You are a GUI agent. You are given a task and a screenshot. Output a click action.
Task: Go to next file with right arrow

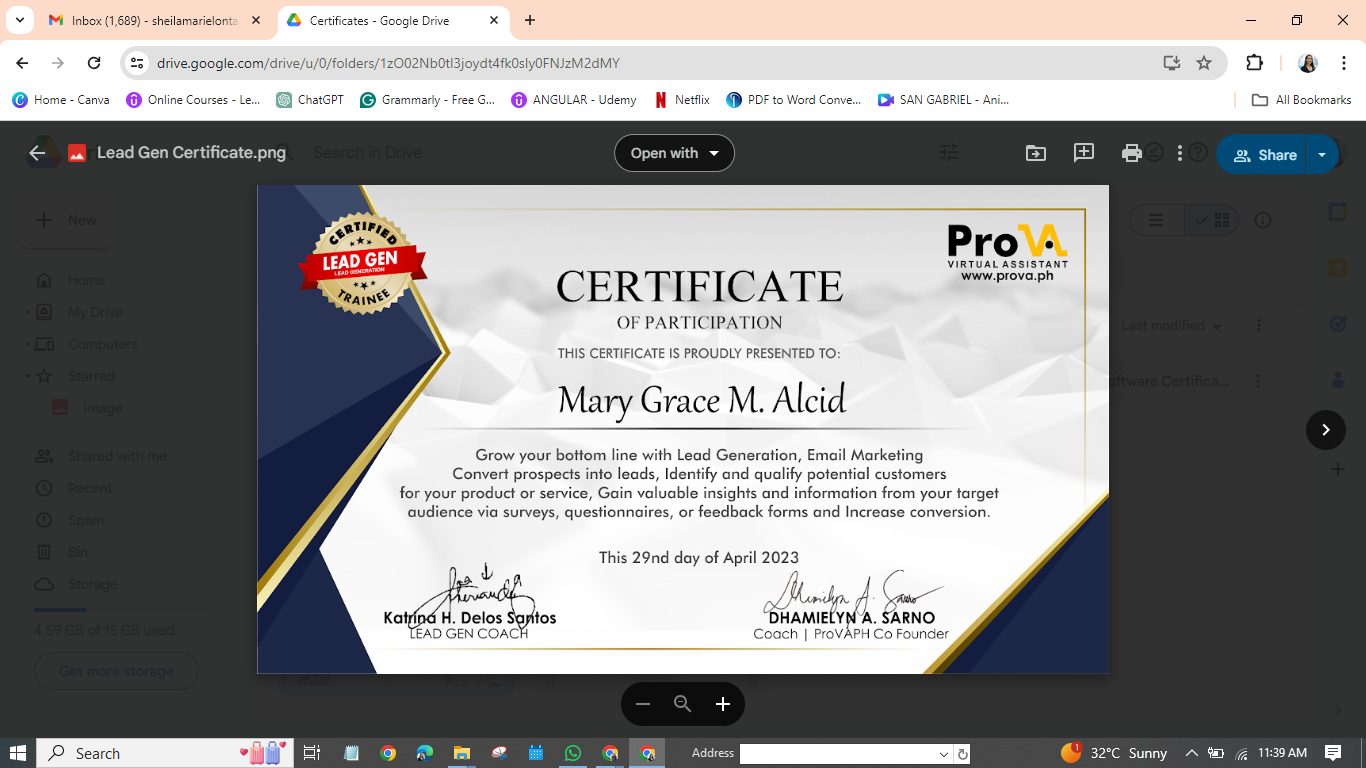(x=1325, y=430)
